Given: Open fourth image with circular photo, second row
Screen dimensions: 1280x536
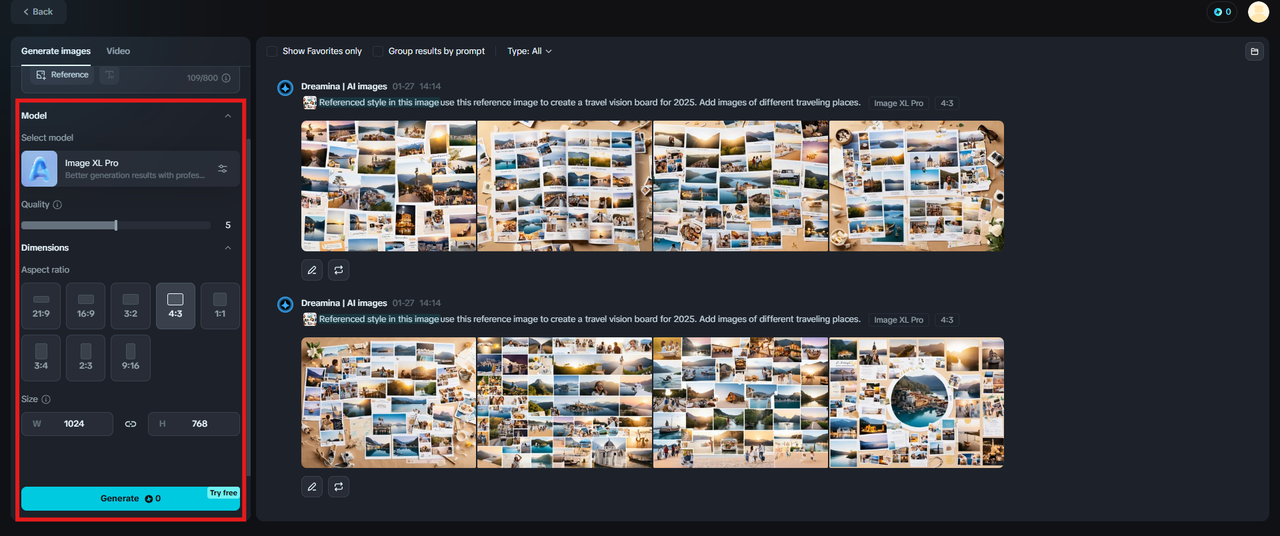Looking at the screenshot, I should point(917,402).
